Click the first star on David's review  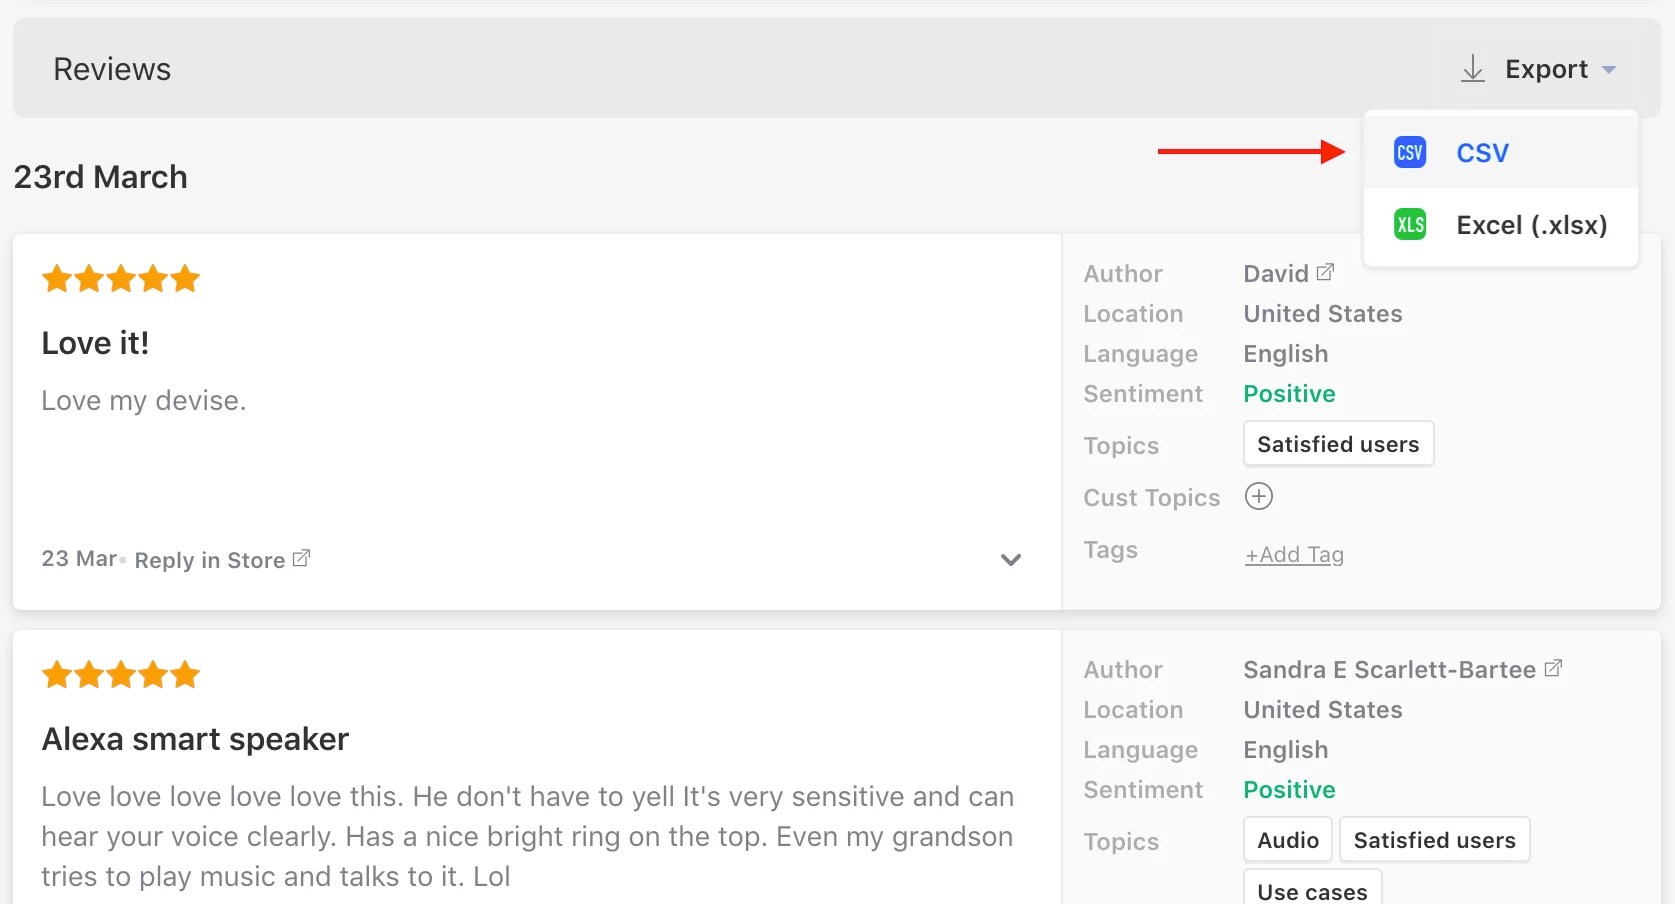pos(56,278)
